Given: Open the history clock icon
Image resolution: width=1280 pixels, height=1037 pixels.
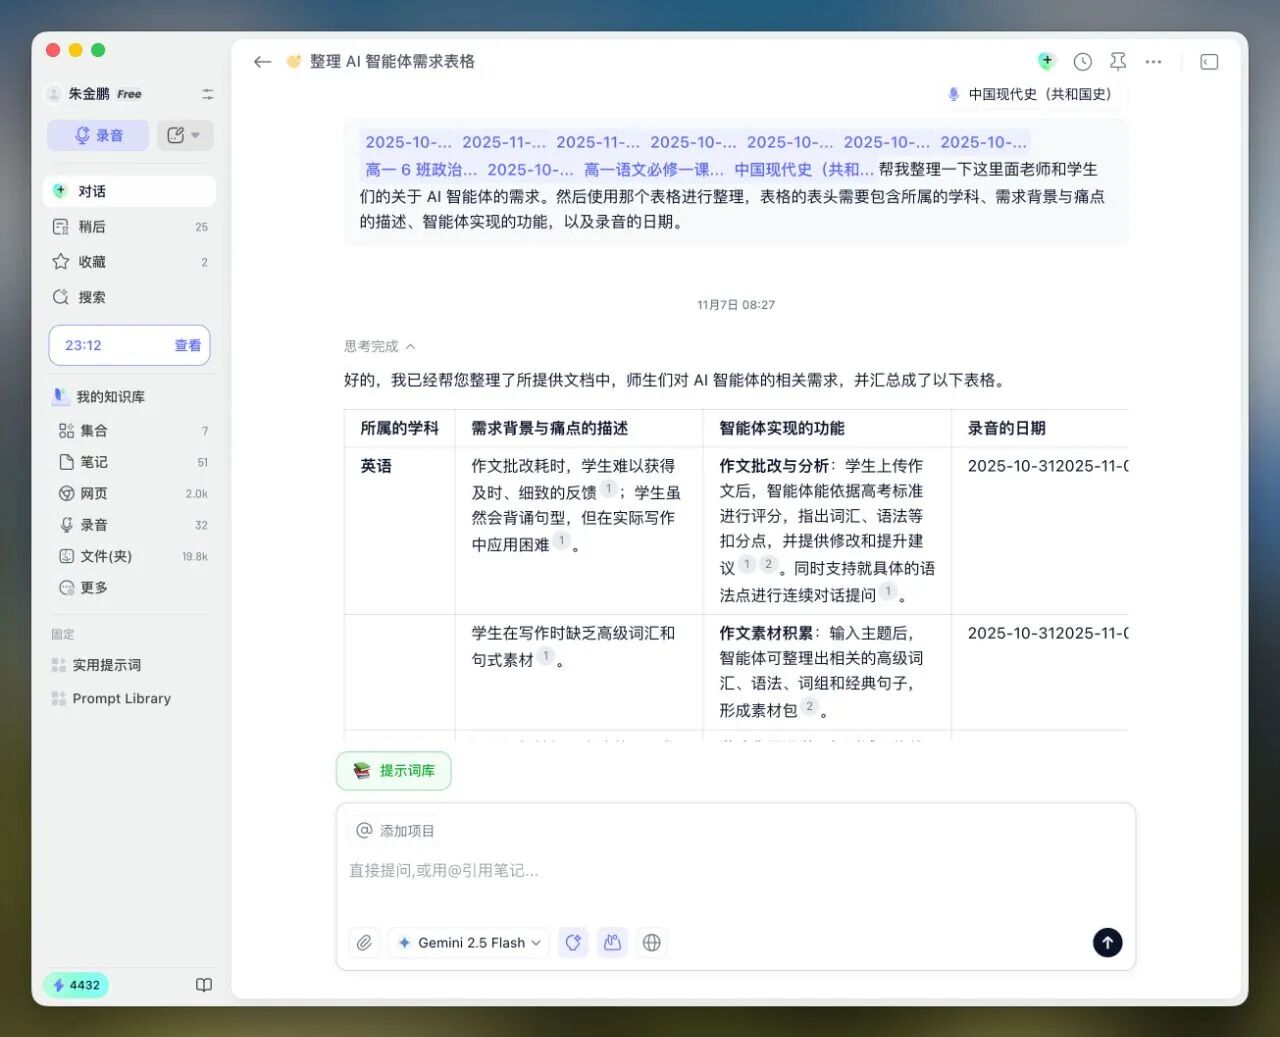Looking at the screenshot, I should tap(1082, 62).
